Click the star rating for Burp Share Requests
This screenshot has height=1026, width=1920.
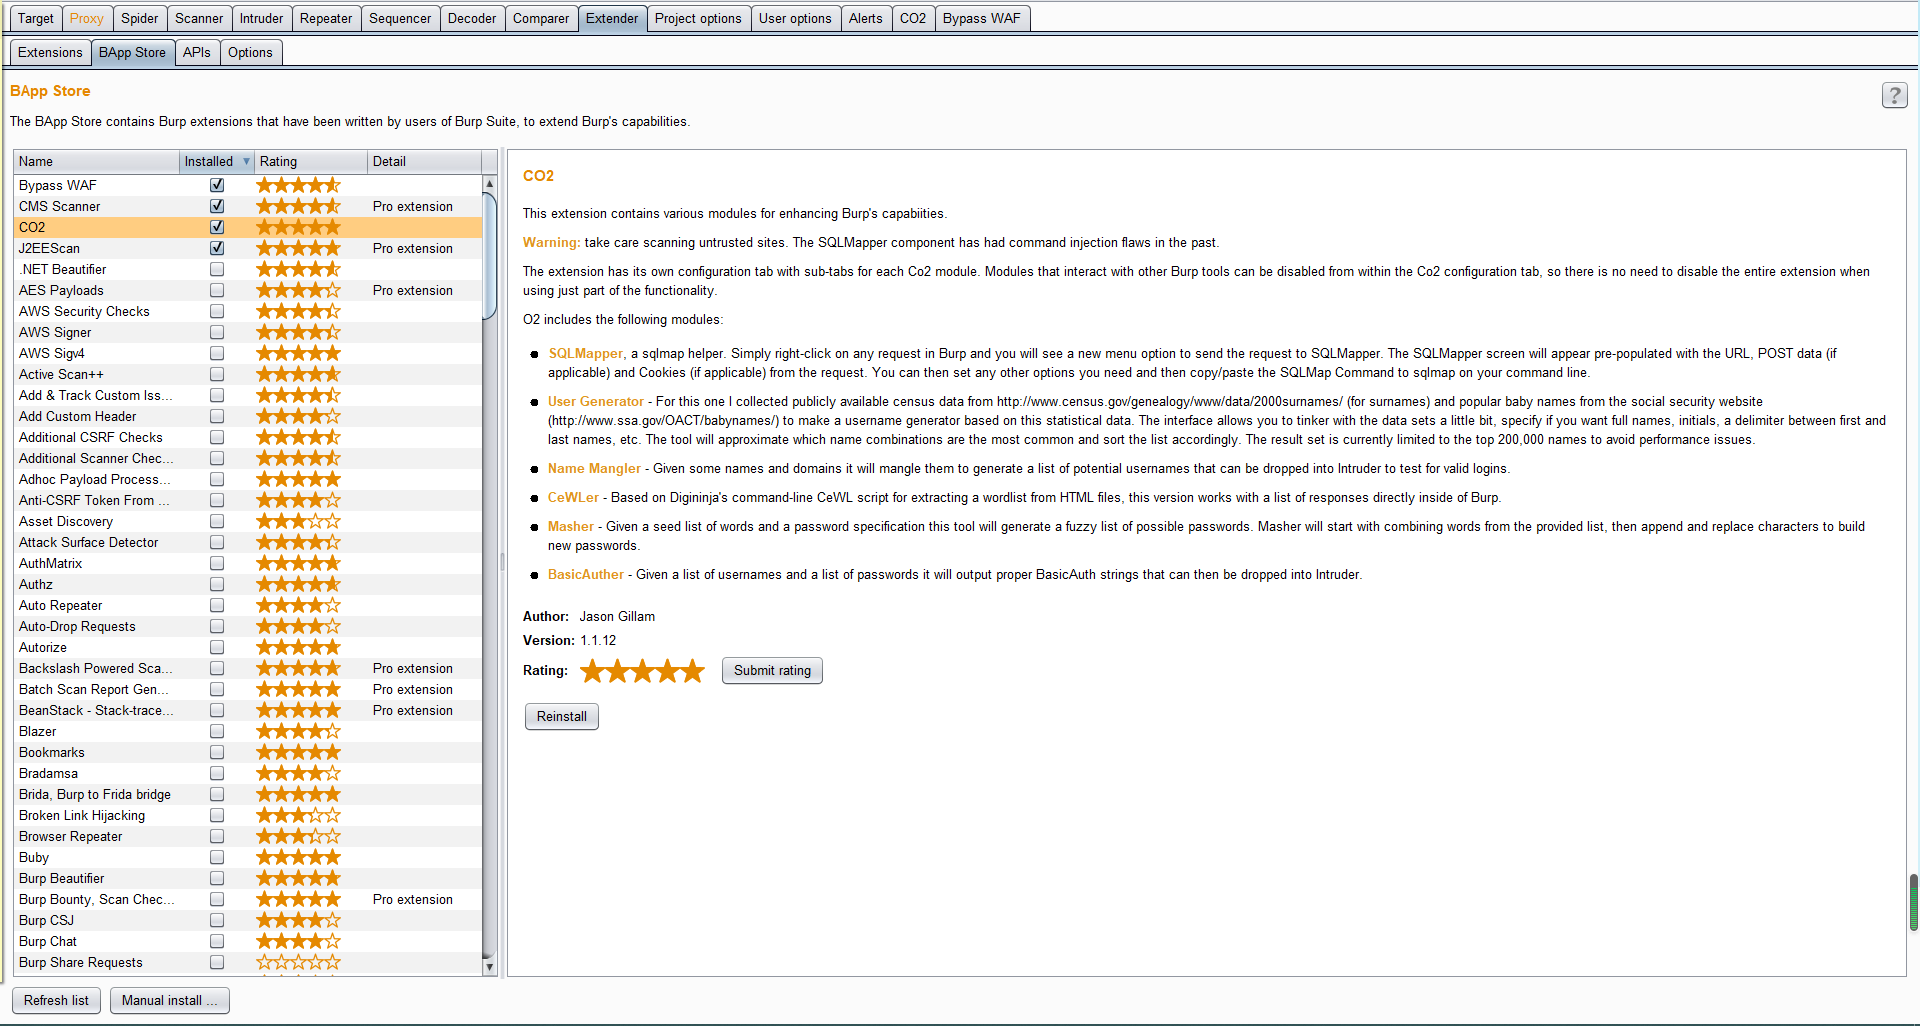pos(298,962)
